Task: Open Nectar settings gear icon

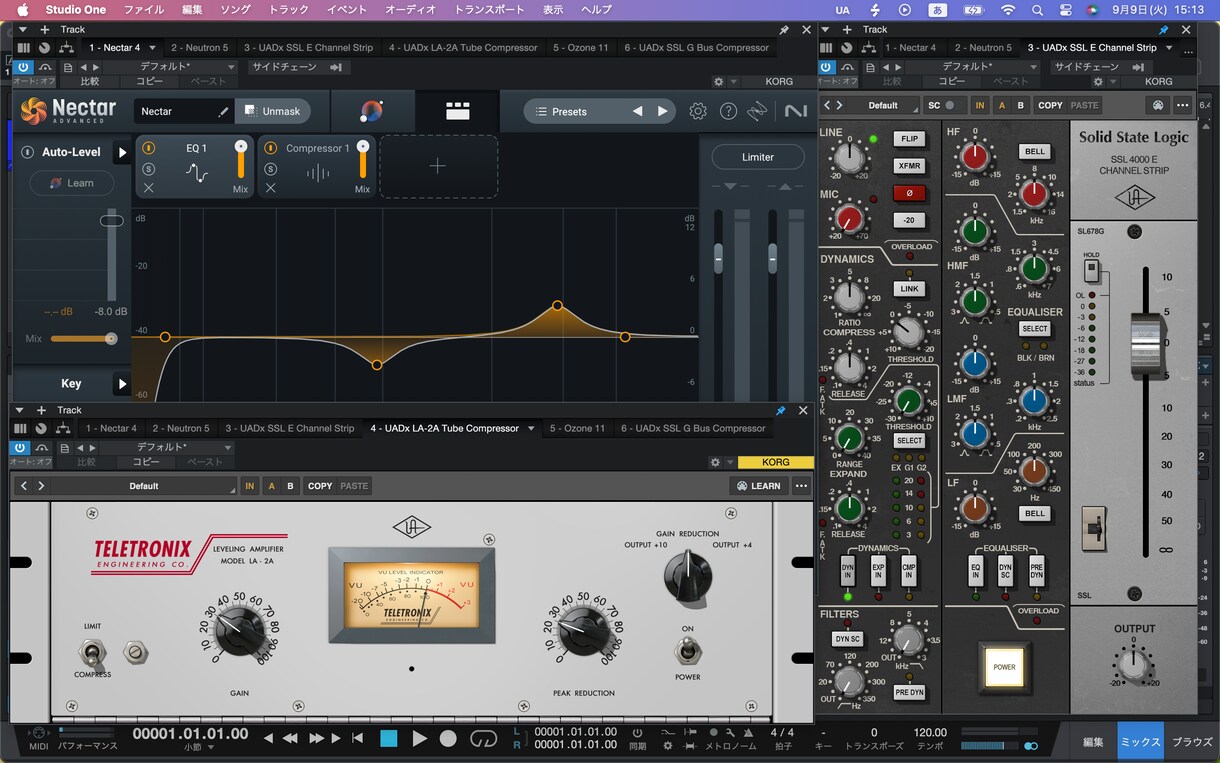Action: tap(698, 111)
